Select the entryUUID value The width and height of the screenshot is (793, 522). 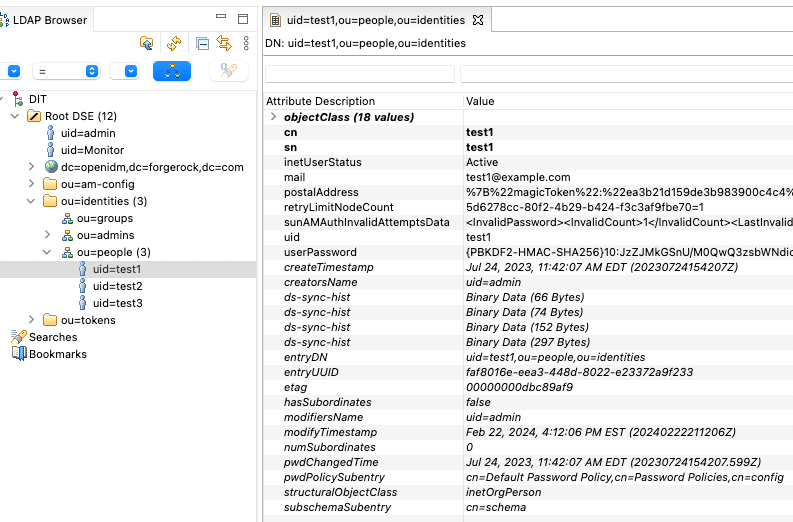pyautogui.click(x=579, y=372)
